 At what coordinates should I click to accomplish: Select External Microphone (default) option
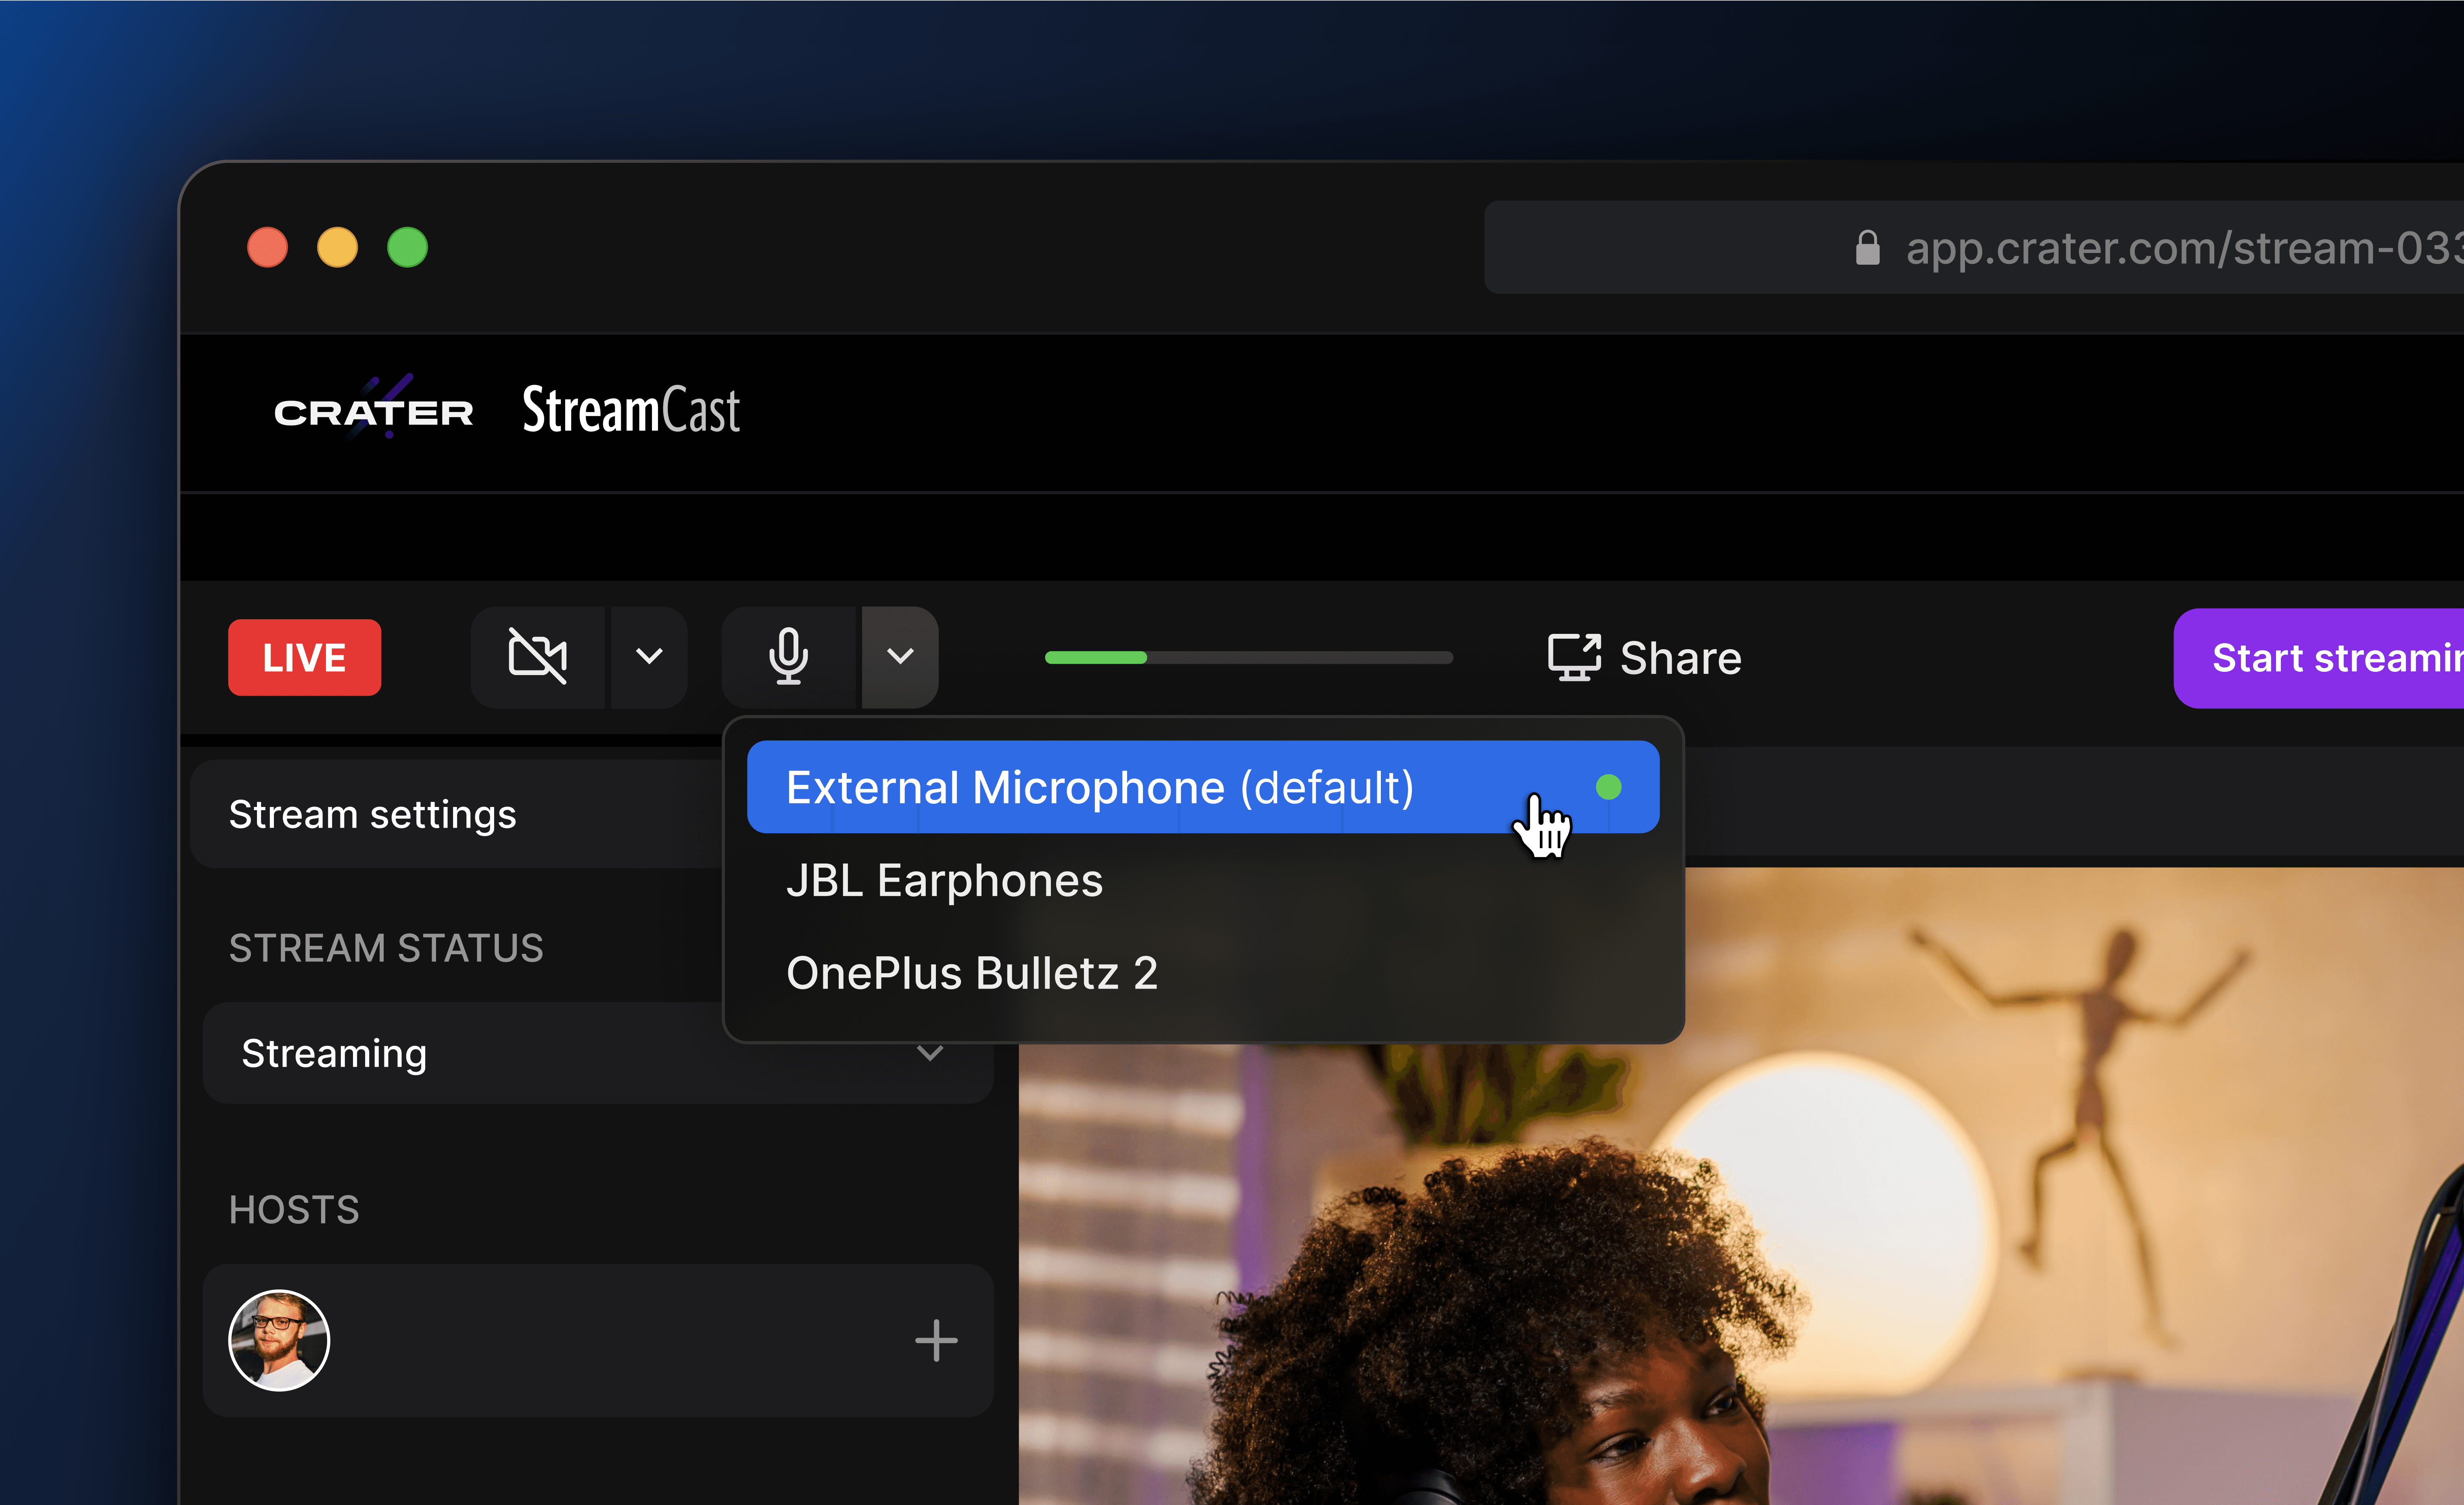(x=1100, y=788)
